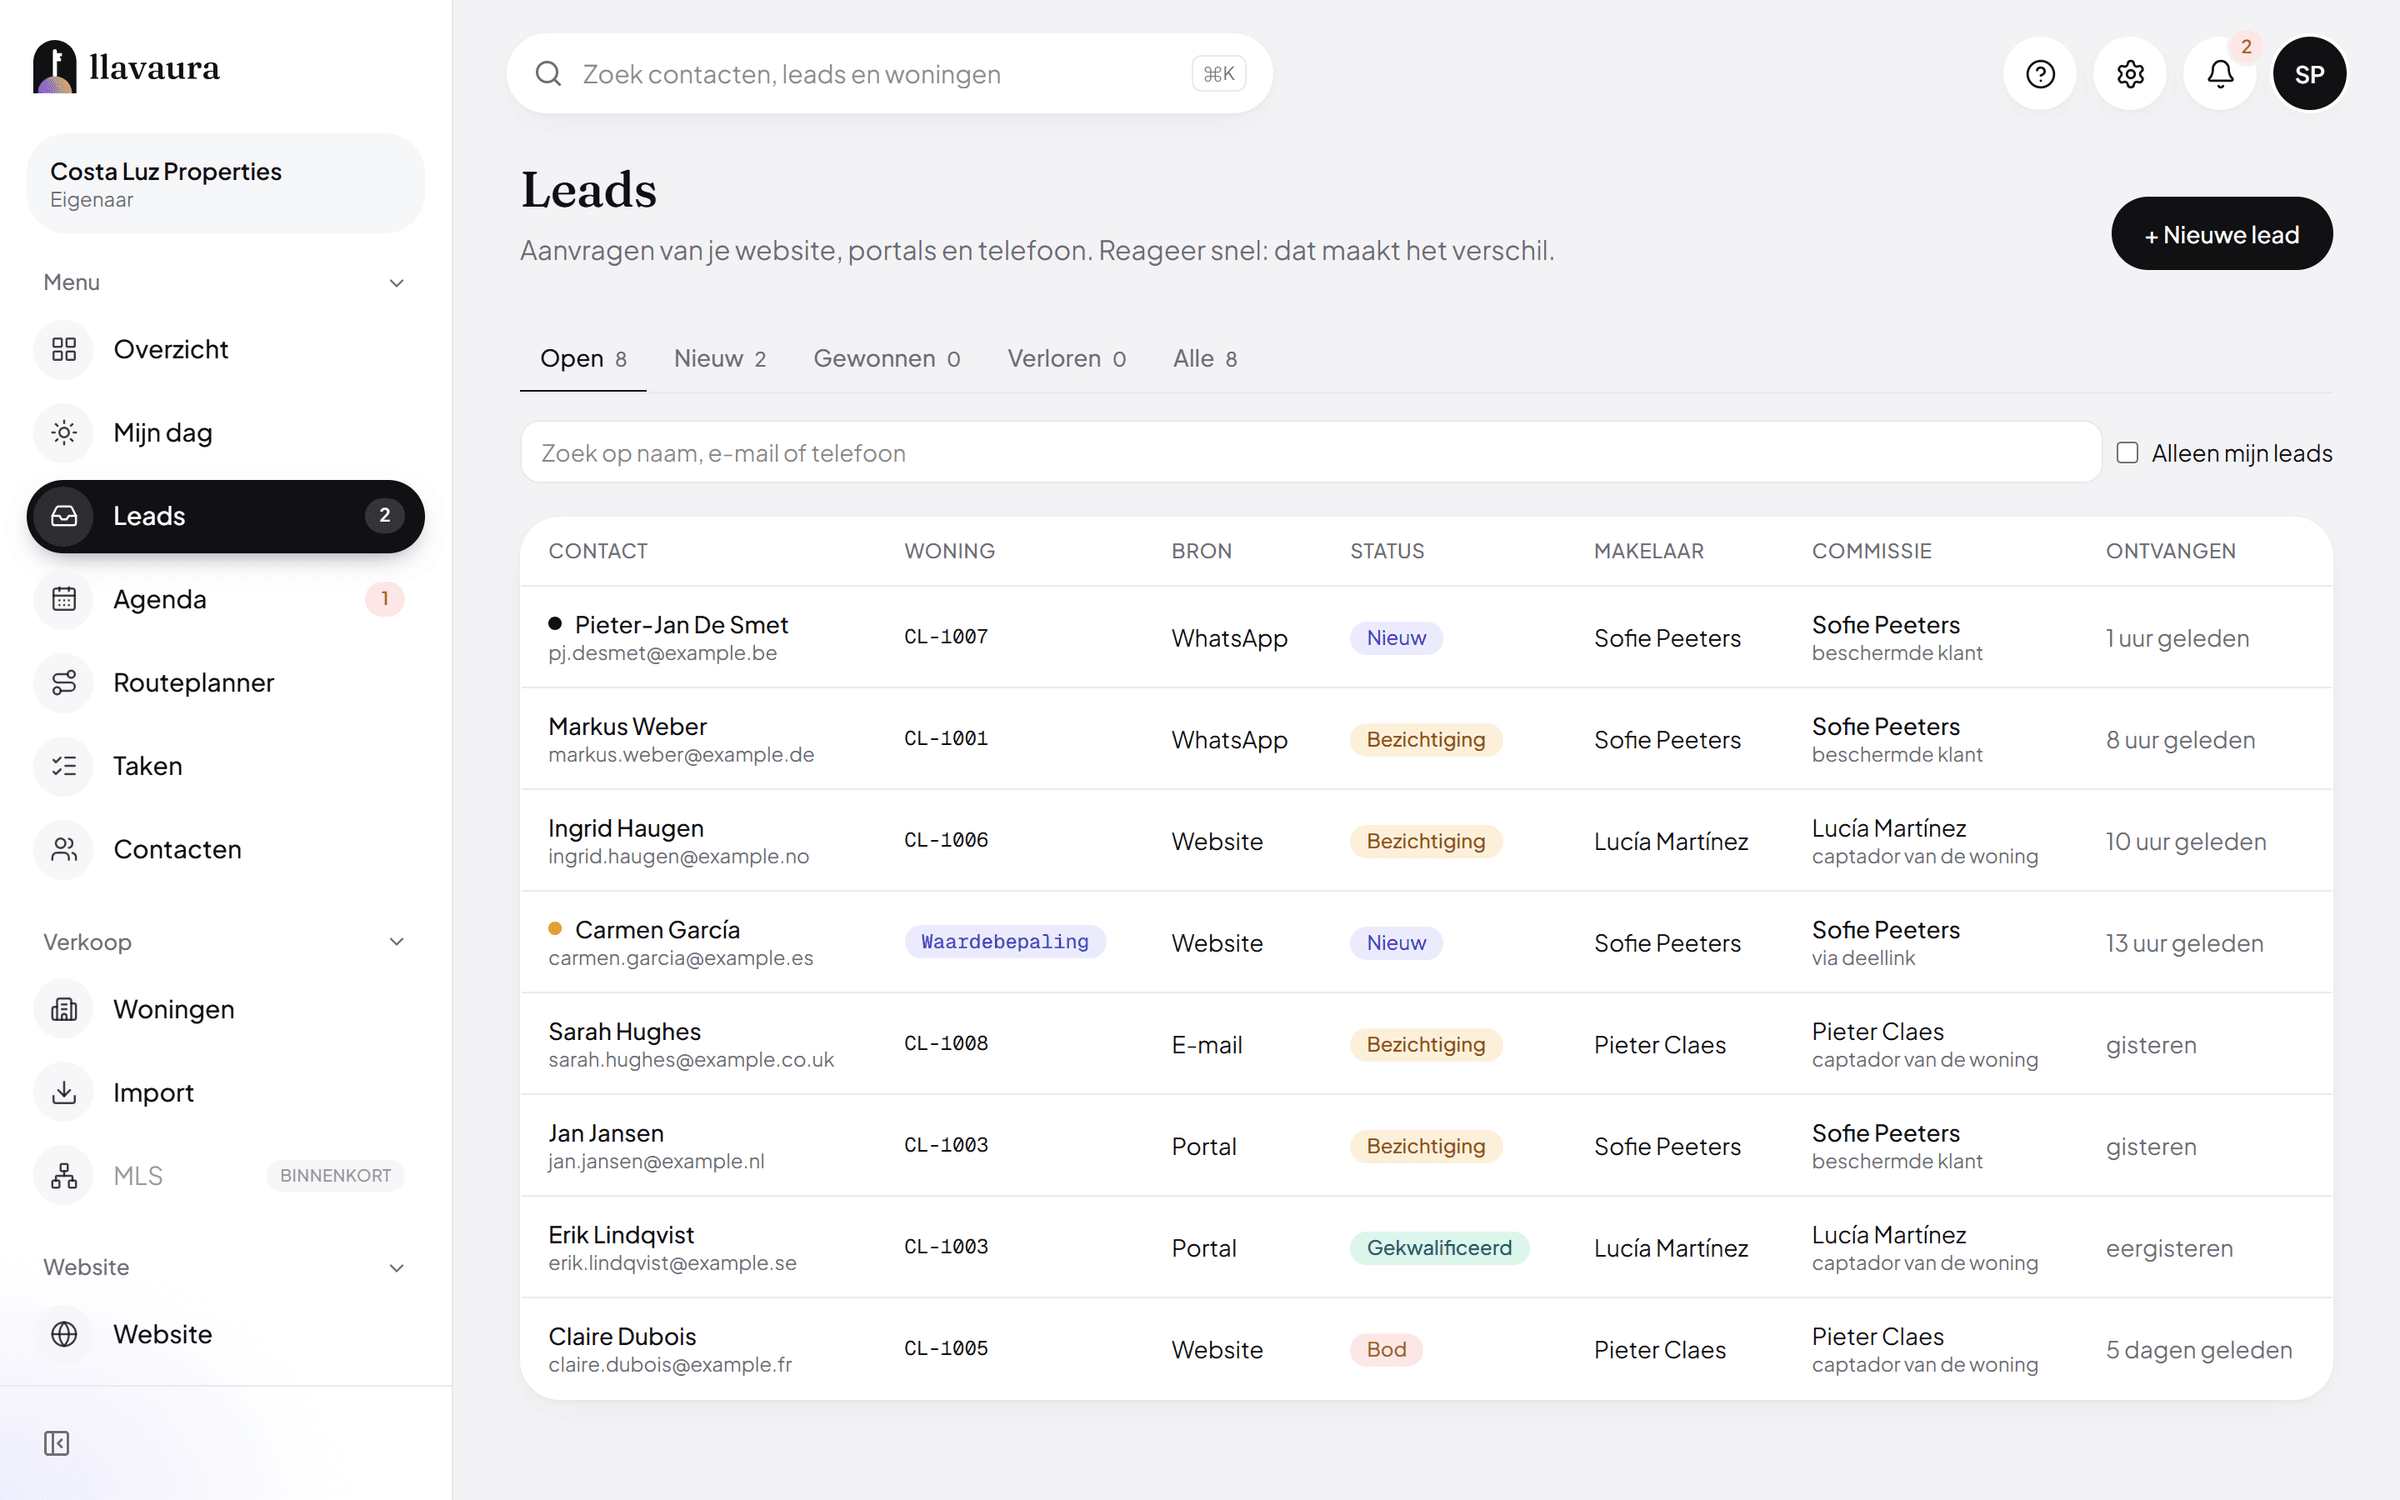Switch to the Nieuw tab
Image resolution: width=2400 pixels, height=1500 pixels.
click(720, 359)
